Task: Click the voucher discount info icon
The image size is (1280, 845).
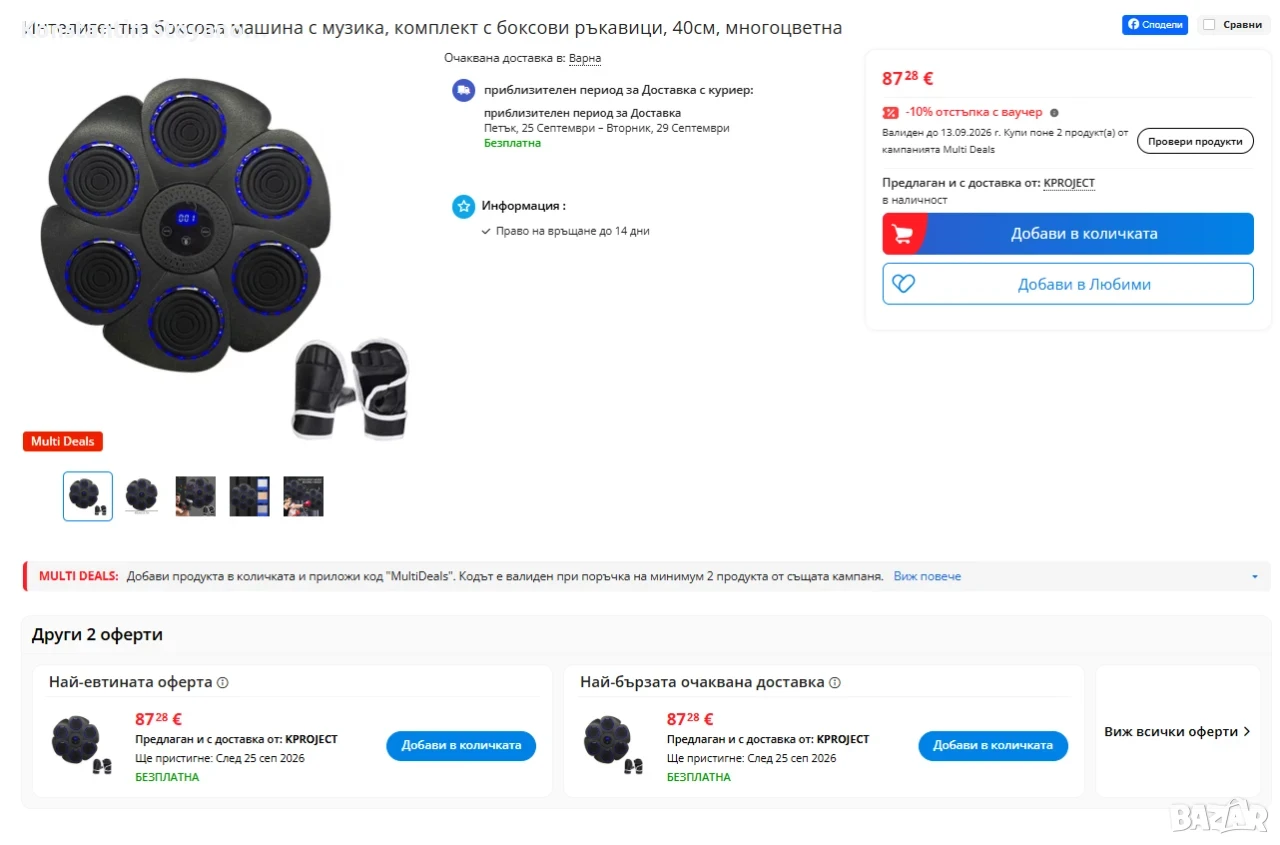Action: pos(1054,113)
